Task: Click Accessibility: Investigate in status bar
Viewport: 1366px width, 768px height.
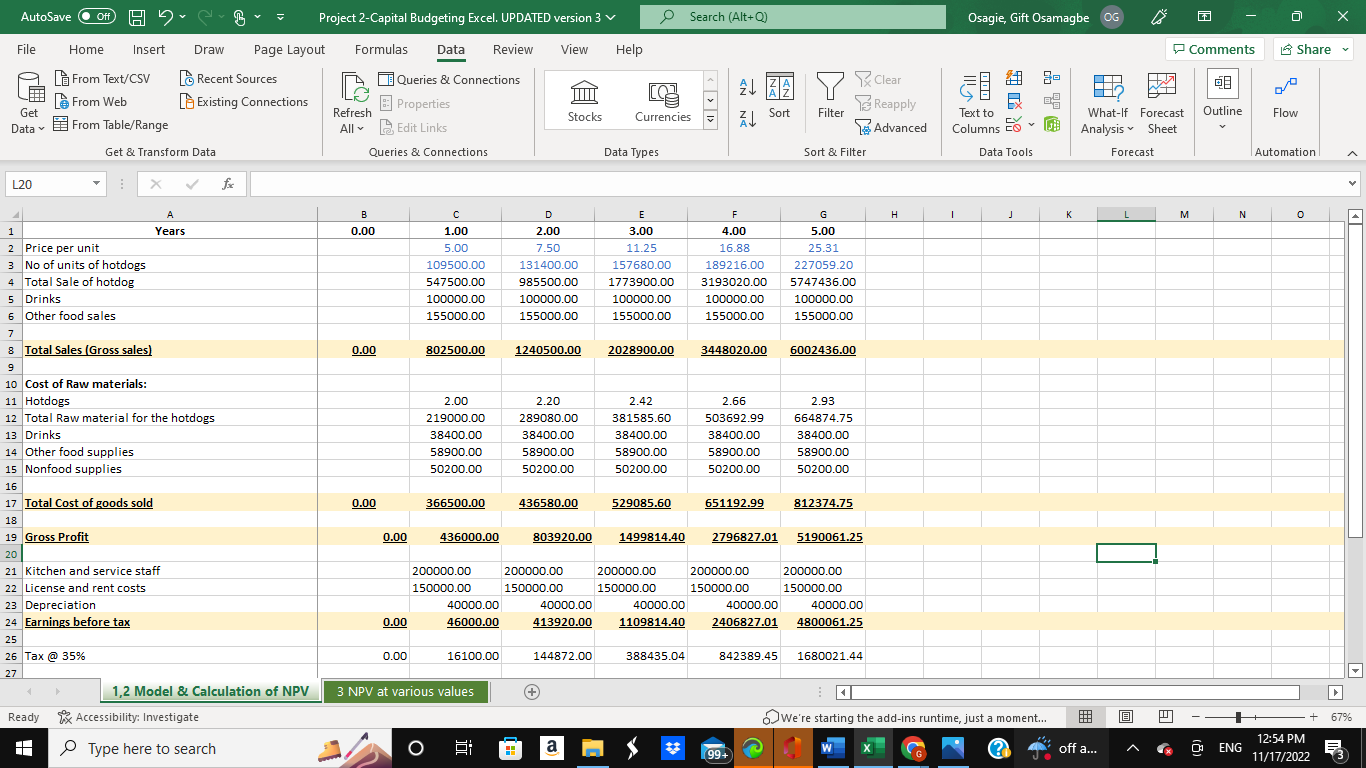Action: [128, 717]
